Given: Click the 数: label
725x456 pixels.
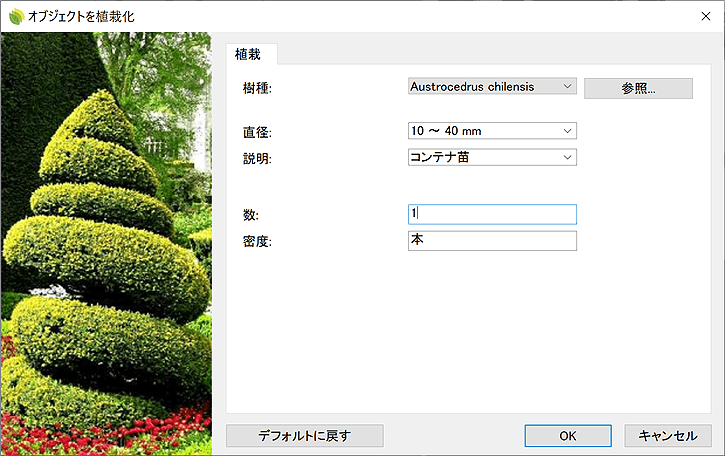Looking at the screenshot, I should [x=251, y=215].
